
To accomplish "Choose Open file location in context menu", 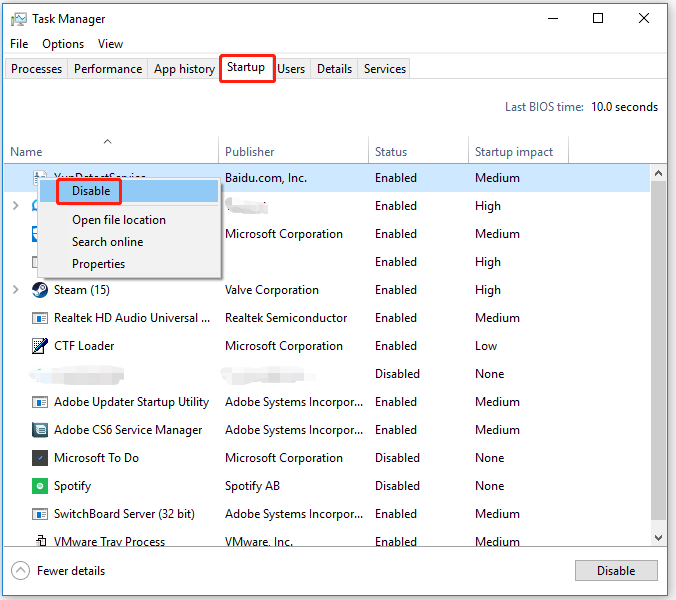I will (x=129, y=220).
